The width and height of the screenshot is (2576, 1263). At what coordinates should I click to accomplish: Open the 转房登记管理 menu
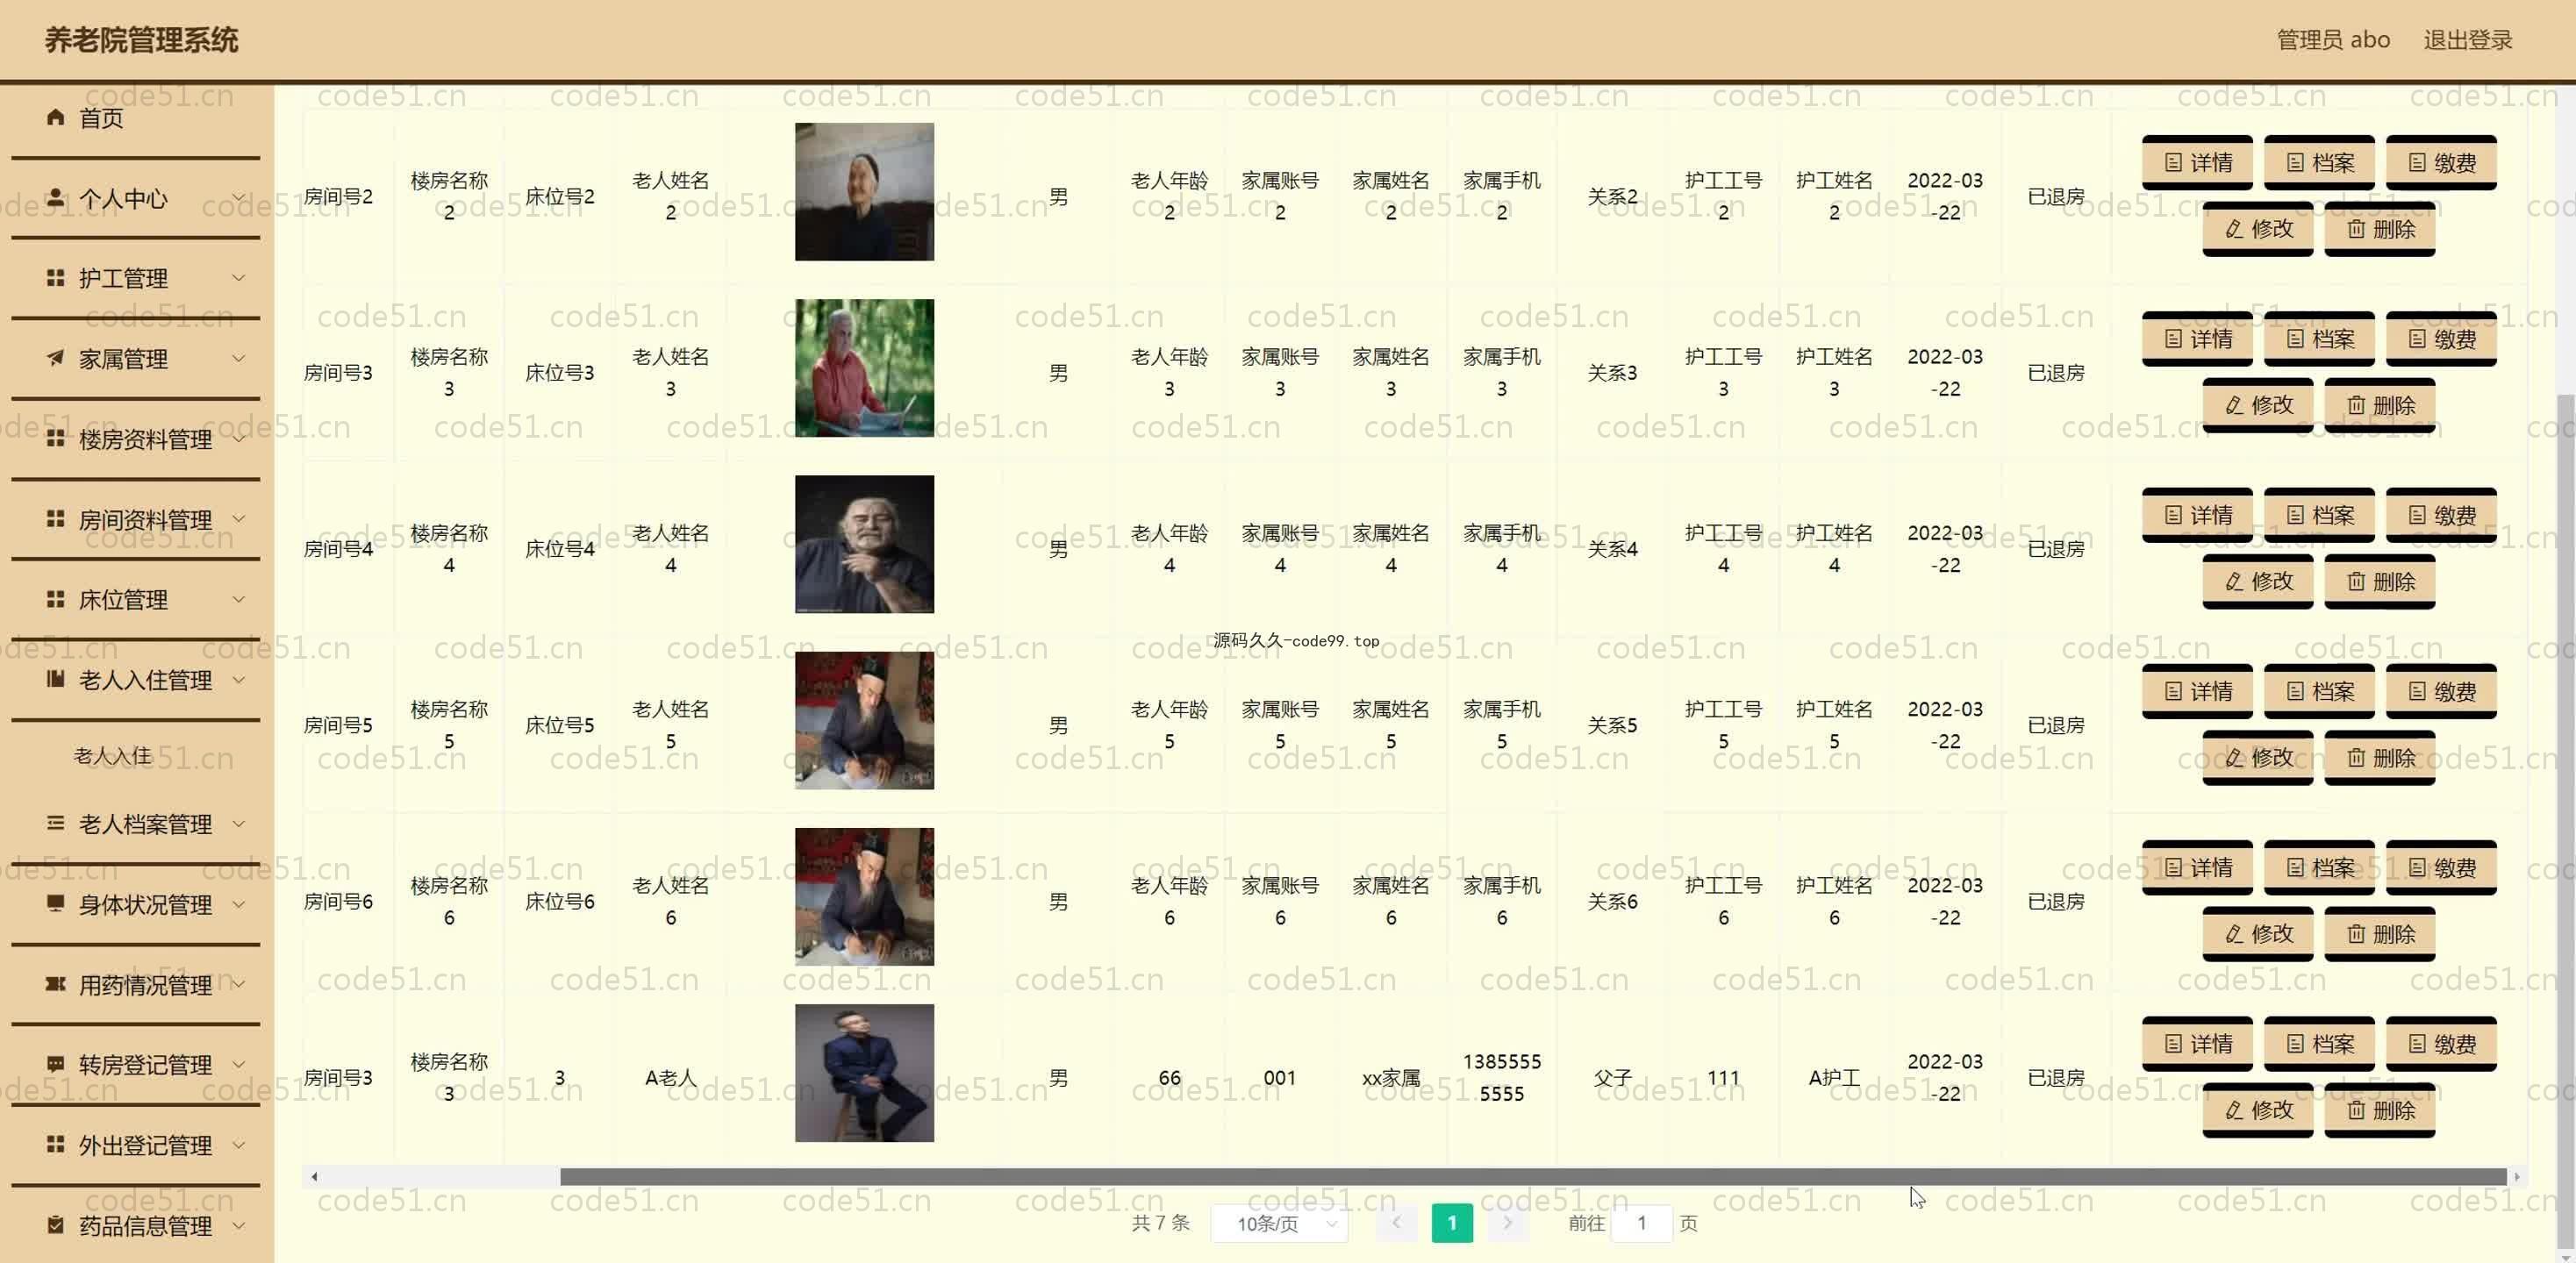coord(136,1064)
